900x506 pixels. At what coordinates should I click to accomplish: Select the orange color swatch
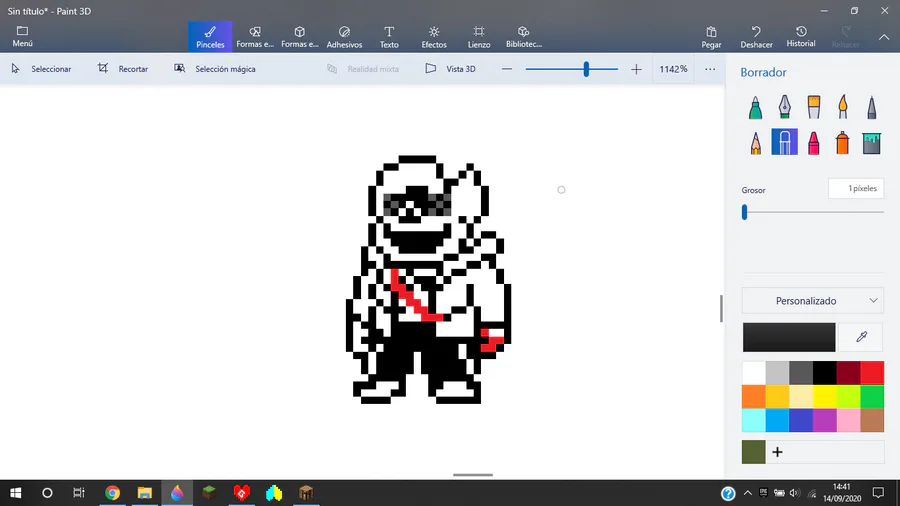[x=754, y=396]
